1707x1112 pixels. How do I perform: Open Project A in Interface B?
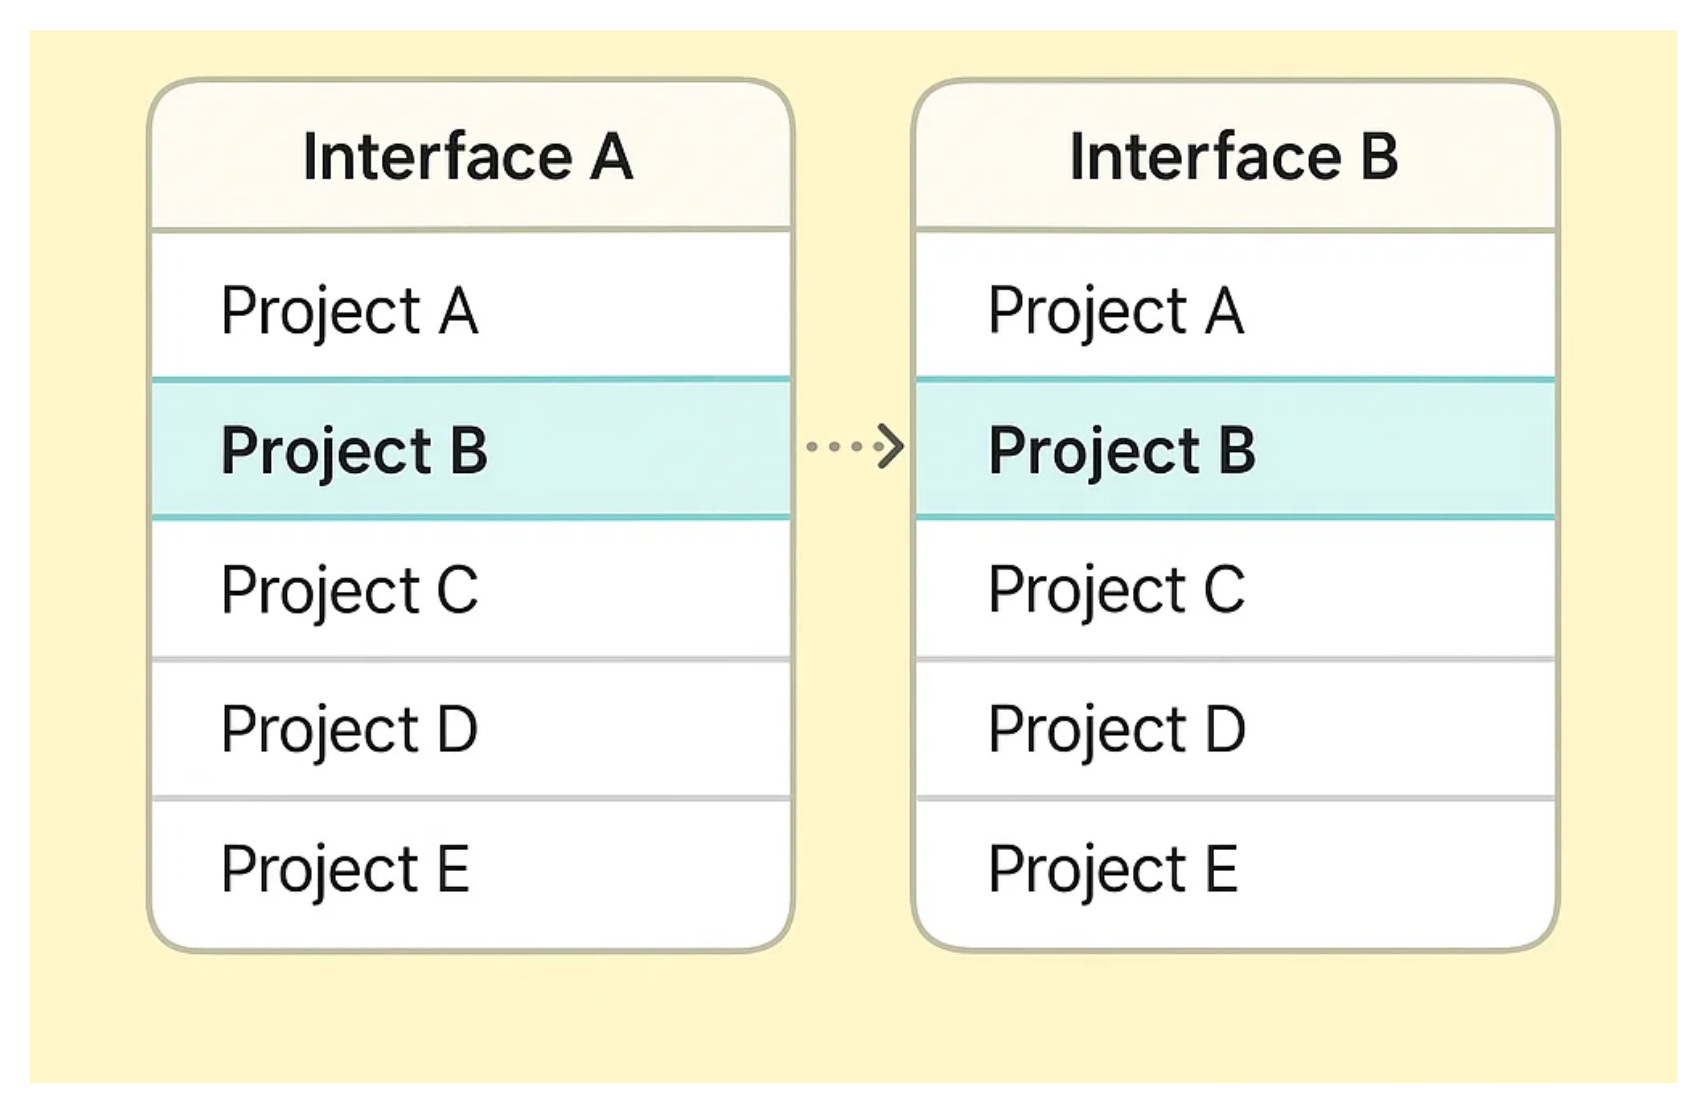click(1116, 310)
